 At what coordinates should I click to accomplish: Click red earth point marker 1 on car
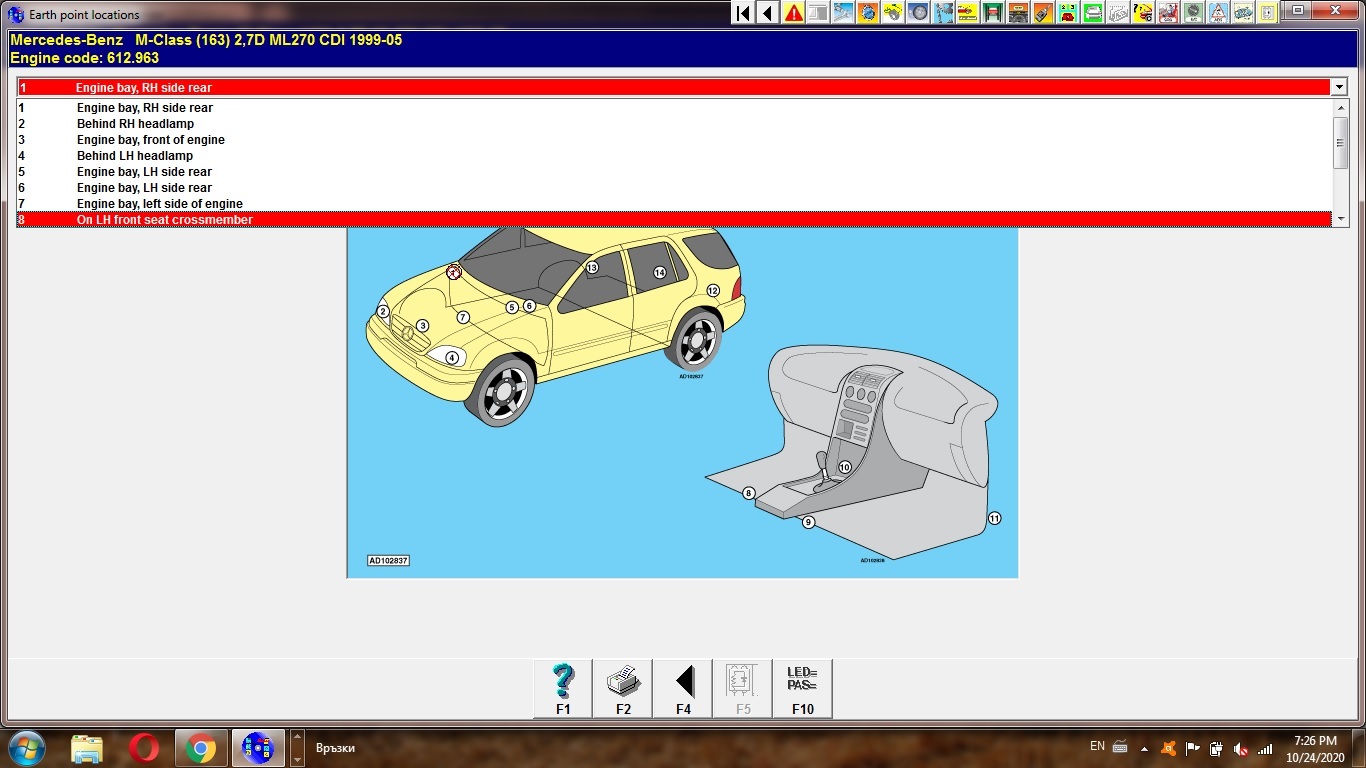(454, 271)
